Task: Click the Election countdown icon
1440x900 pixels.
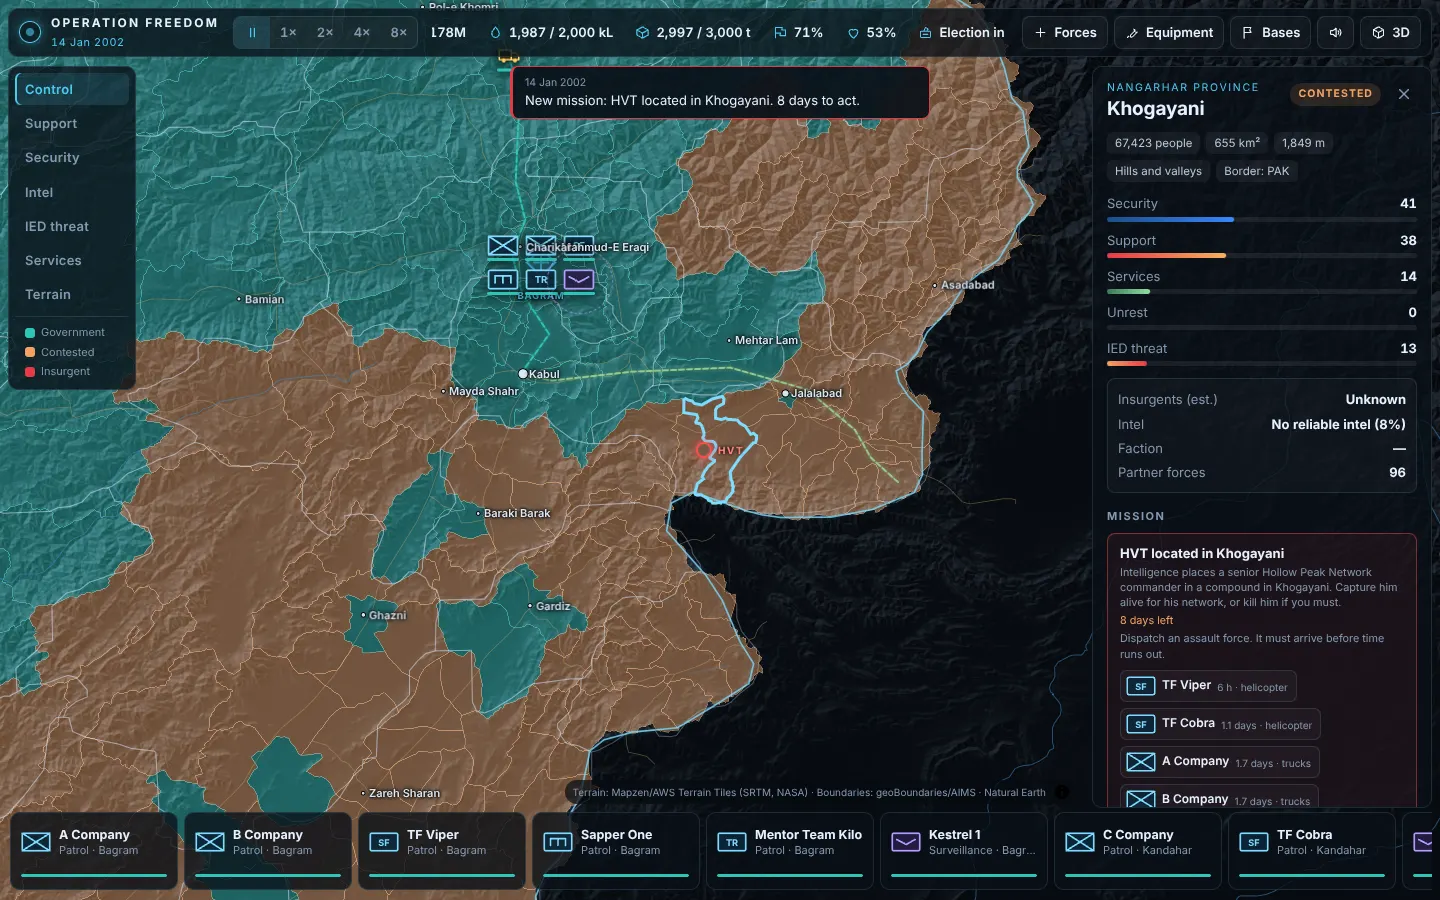Action: pos(926,33)
